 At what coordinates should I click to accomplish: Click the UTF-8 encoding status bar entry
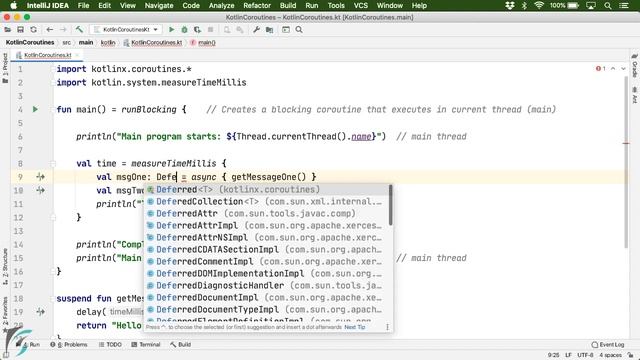coord(585,355)
